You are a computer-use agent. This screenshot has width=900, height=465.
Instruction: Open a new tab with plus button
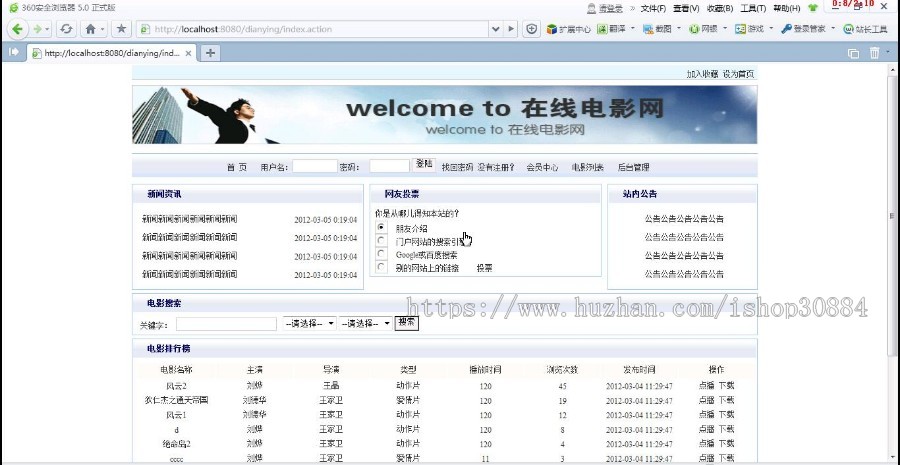211,53
